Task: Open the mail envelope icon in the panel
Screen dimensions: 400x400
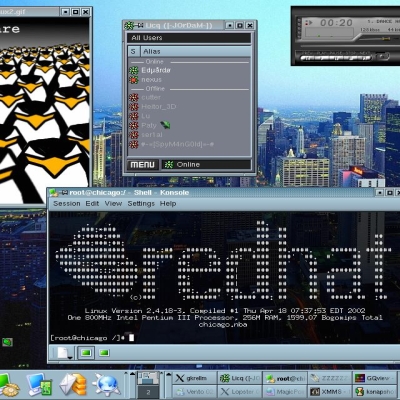Action: (73, 385)
